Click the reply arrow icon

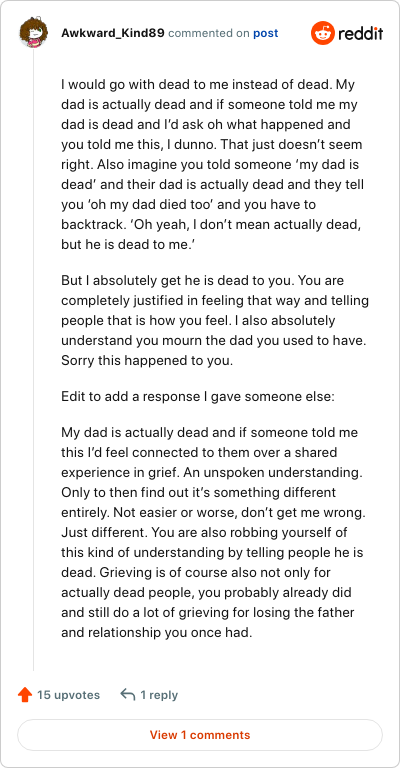(127, 695)
